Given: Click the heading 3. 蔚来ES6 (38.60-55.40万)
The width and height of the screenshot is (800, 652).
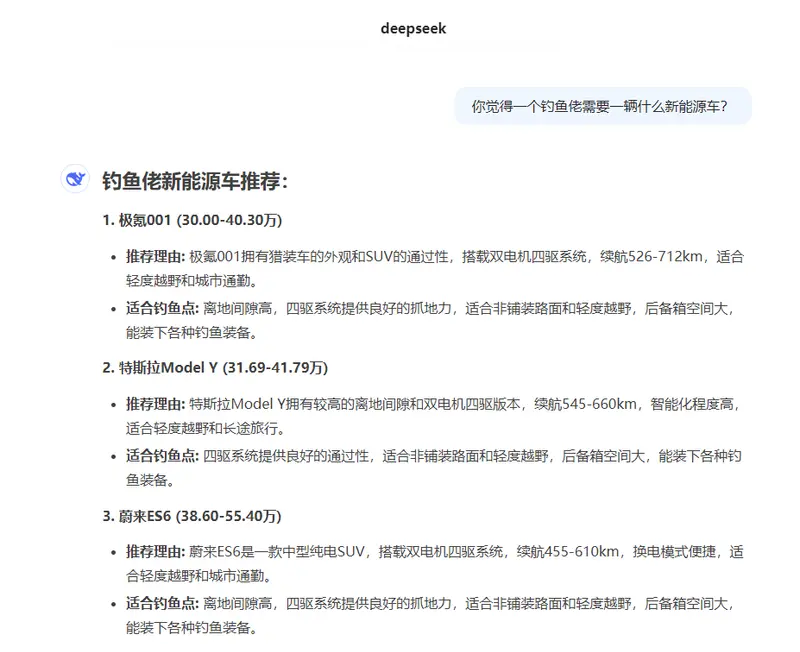Looking at the screenshot, I should tap(192, 516).
